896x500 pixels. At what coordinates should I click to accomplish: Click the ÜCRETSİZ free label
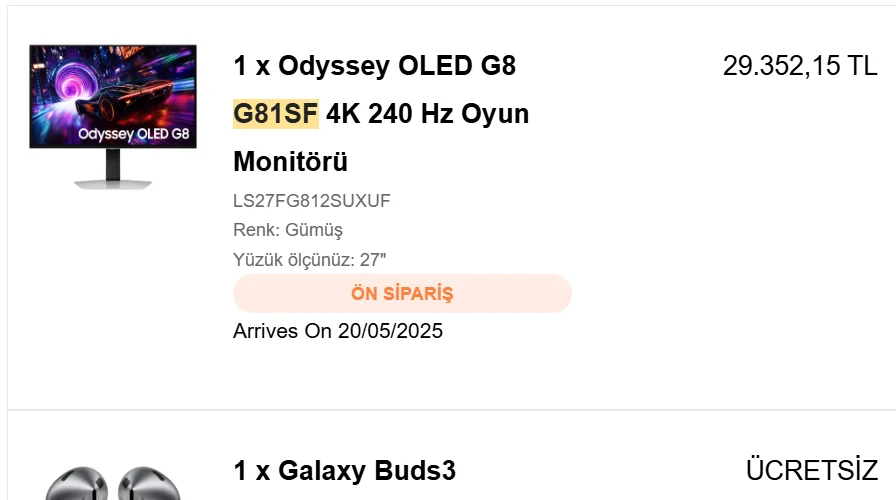click(812, 471)
